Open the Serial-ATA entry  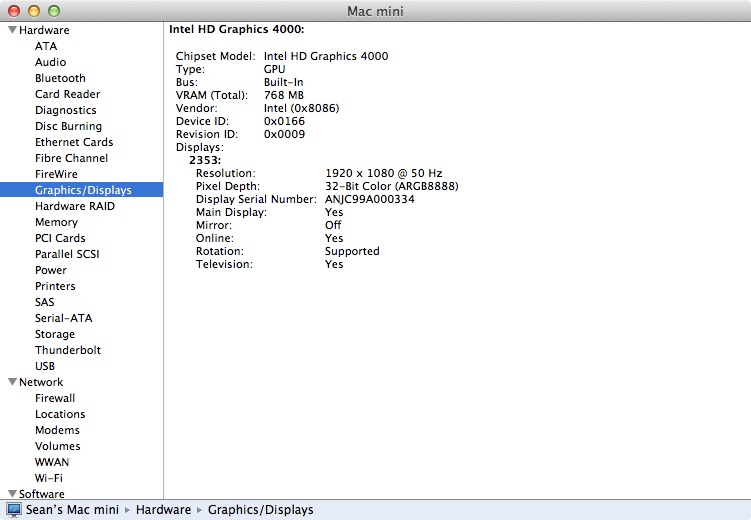63,318
